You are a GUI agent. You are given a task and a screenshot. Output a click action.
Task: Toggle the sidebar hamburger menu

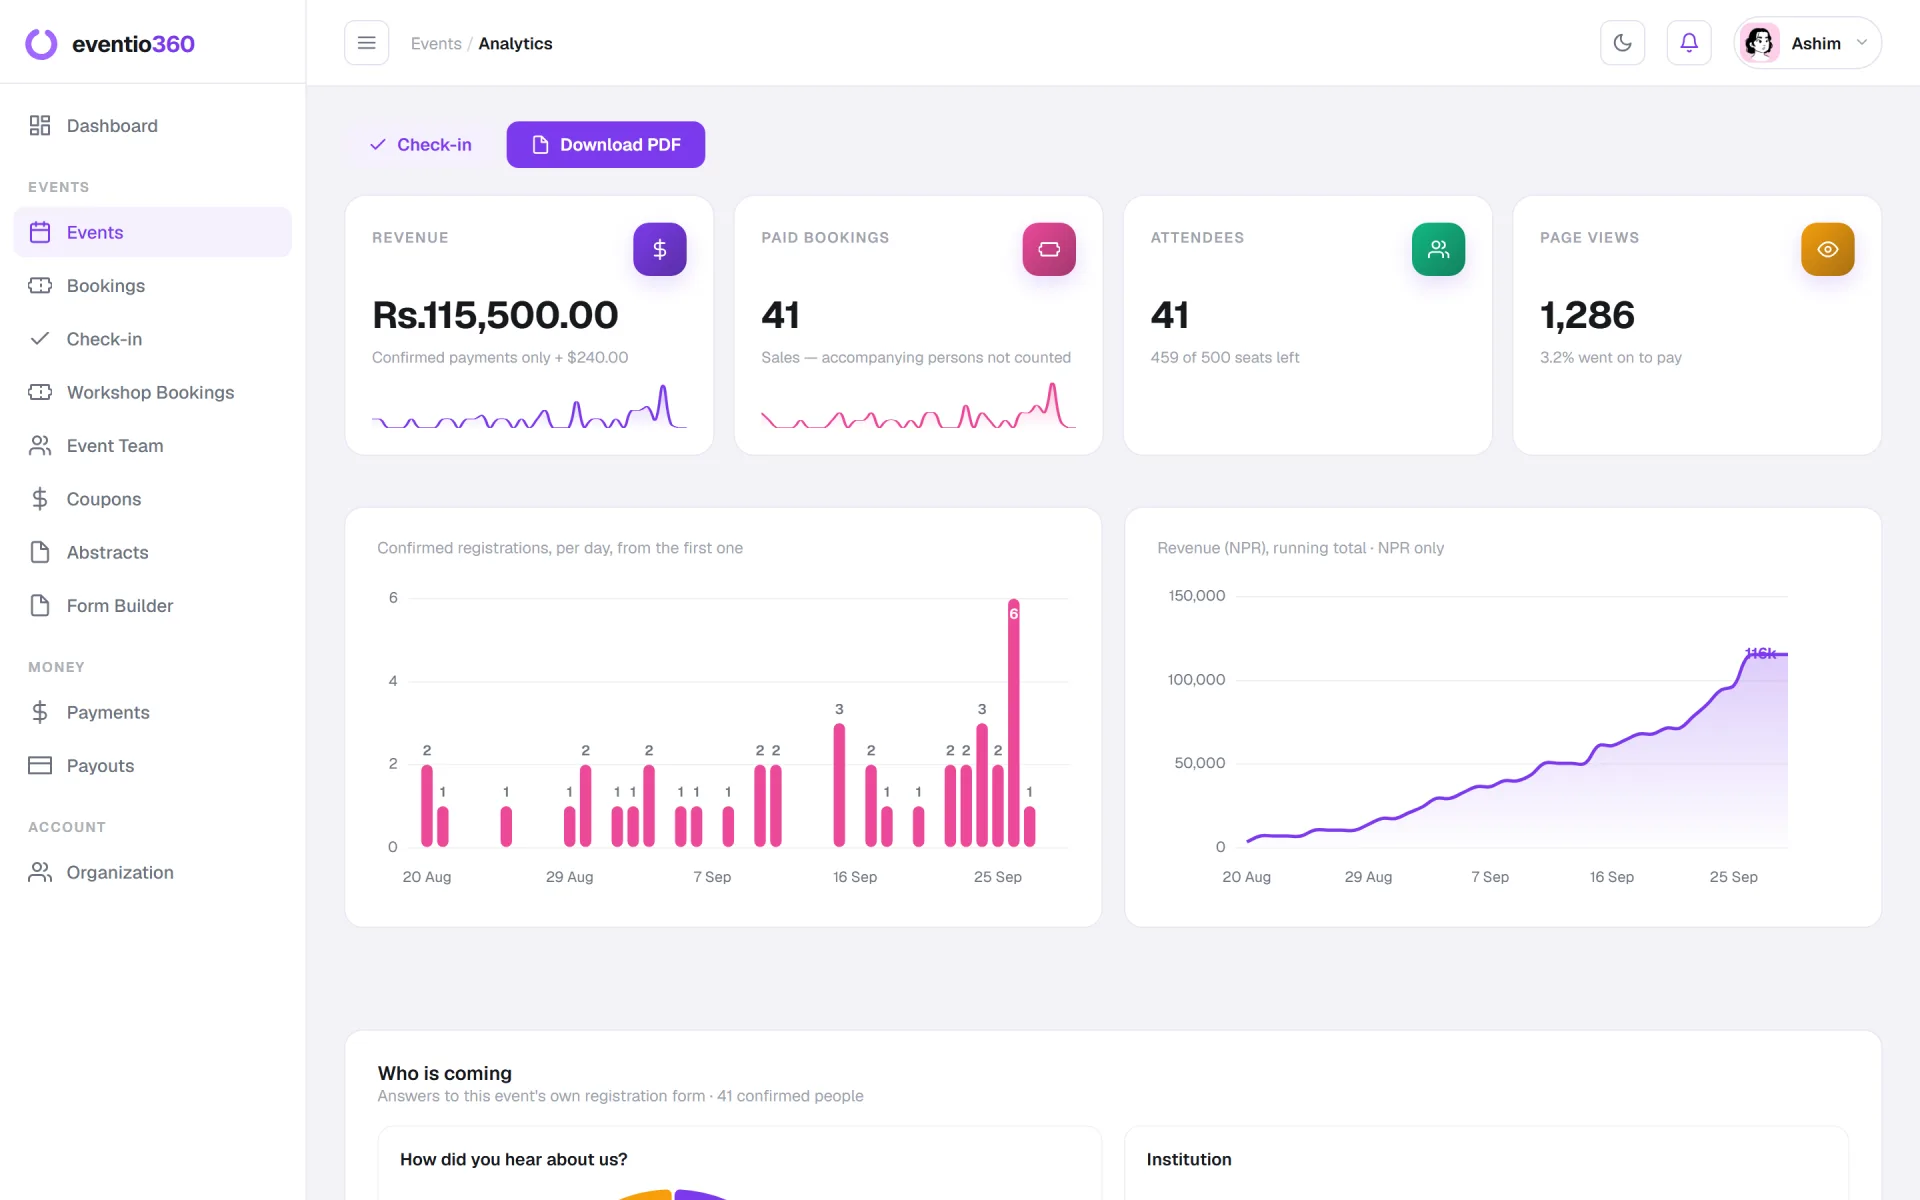click(x=366, y=43)
